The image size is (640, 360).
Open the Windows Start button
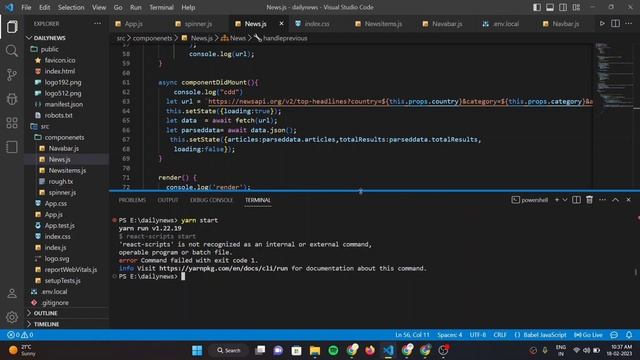pyautogui.click(x=197, y=350)
